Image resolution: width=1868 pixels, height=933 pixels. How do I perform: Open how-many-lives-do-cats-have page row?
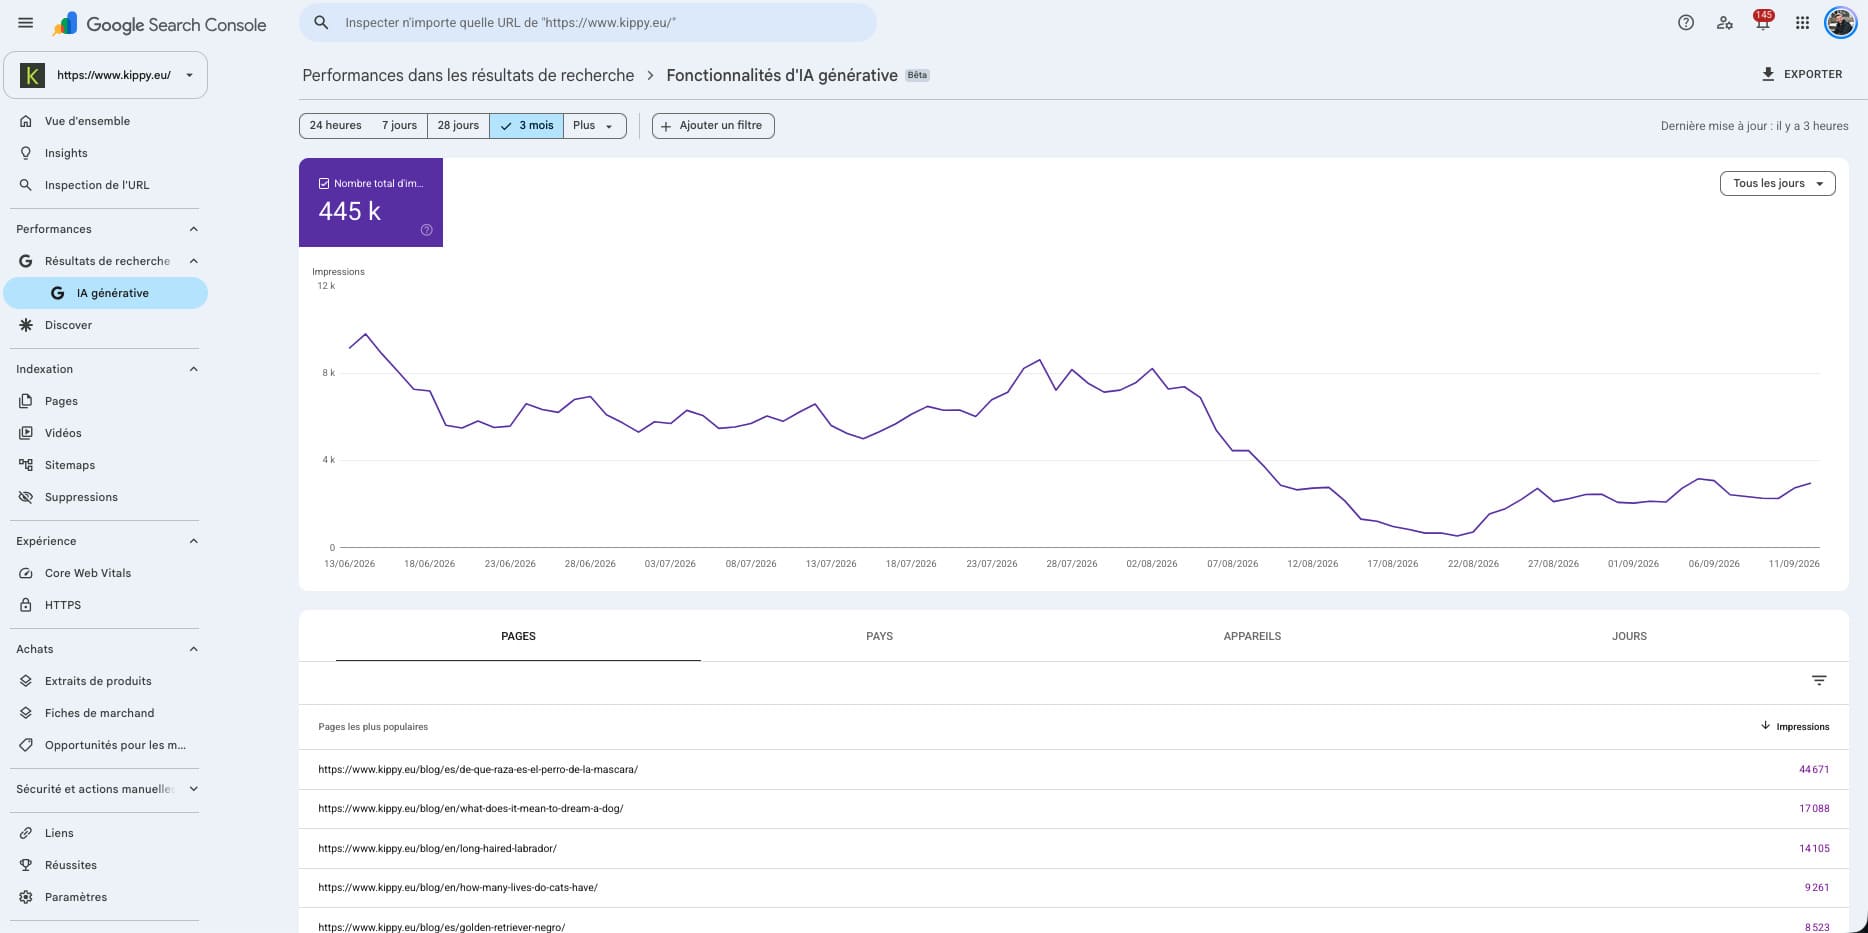coord(1073,888)
